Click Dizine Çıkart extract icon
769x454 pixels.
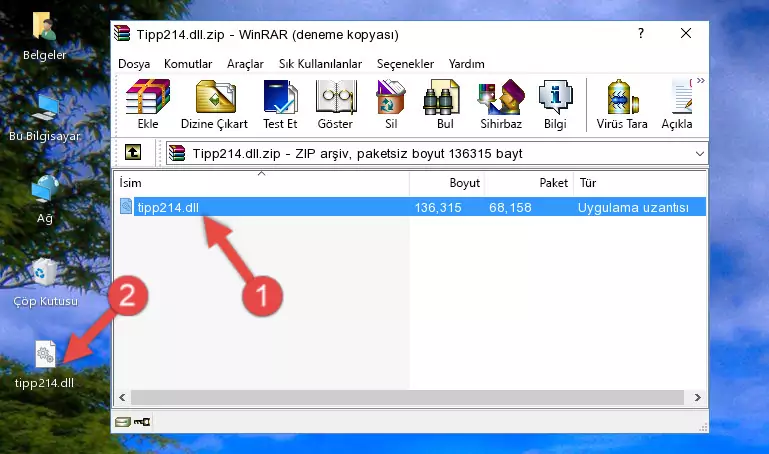[214, 104]
